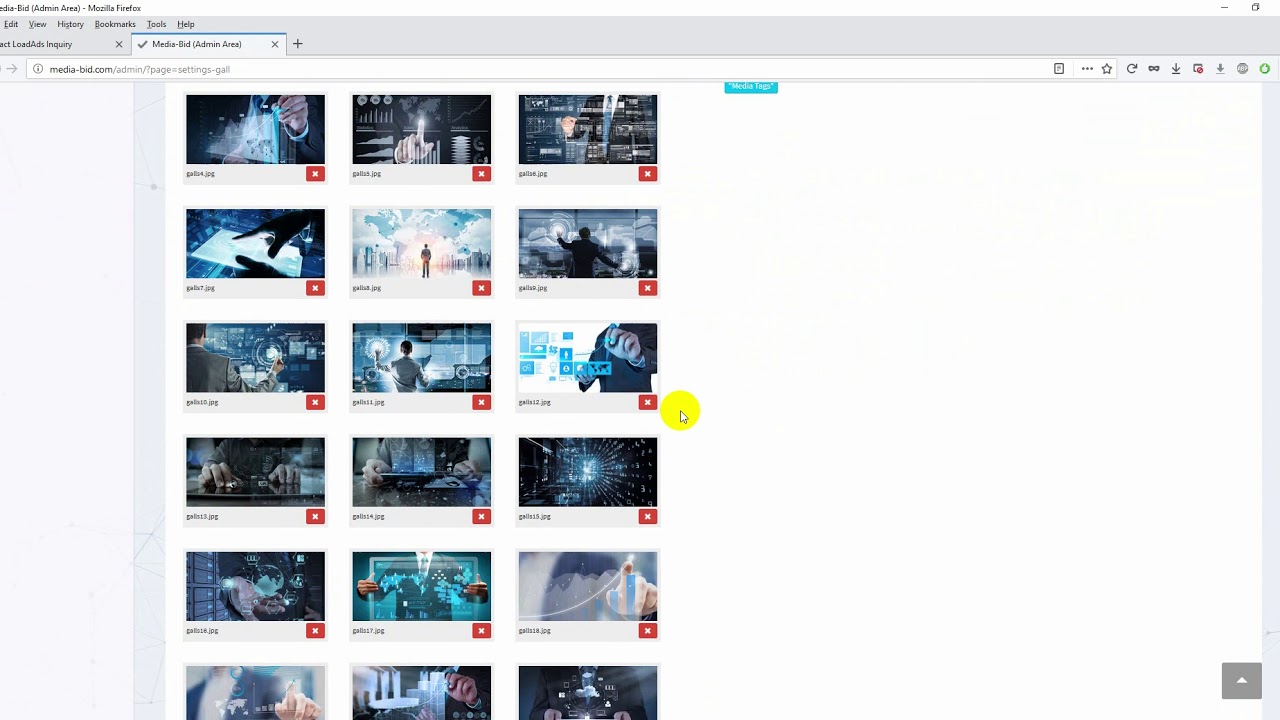The height and width of the screenshot is (720, 1280).
Task: Select galls14.jpg thumbnail image
Action: pos(421,472)
